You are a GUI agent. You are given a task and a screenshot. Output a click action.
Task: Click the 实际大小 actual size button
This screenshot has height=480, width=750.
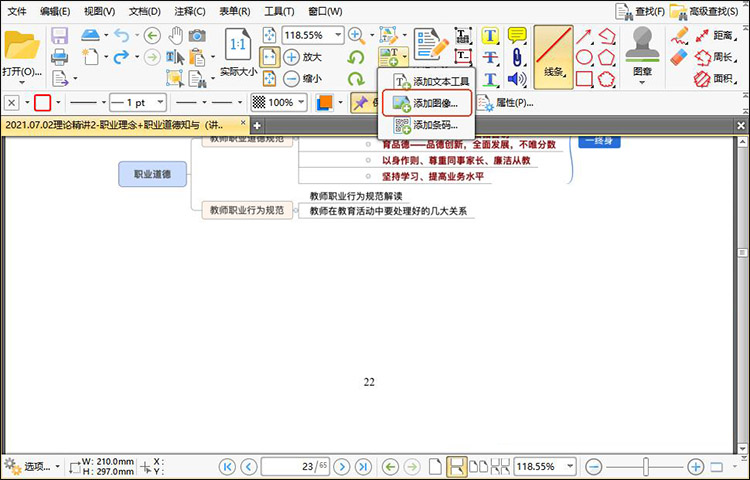(x=239, y=54)
